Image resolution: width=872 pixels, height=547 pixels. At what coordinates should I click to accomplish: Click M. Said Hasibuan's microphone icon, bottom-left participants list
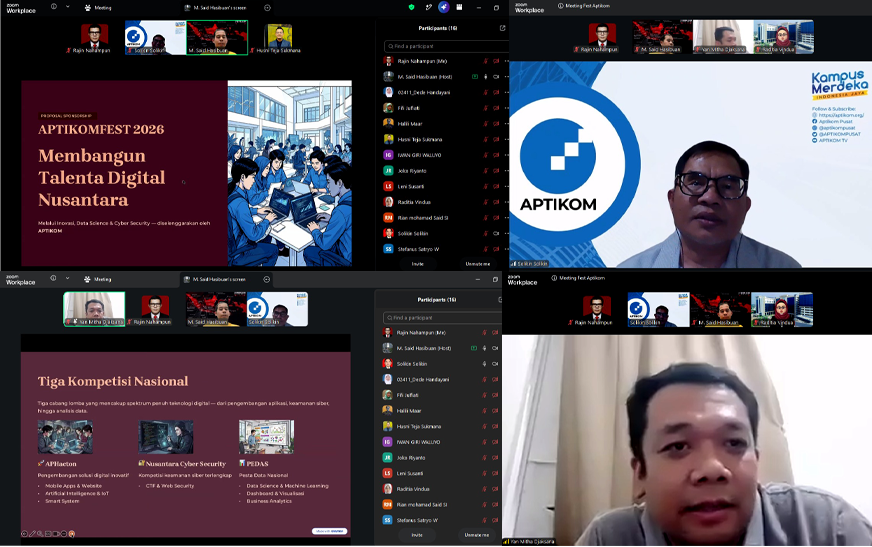pos(484,348)
